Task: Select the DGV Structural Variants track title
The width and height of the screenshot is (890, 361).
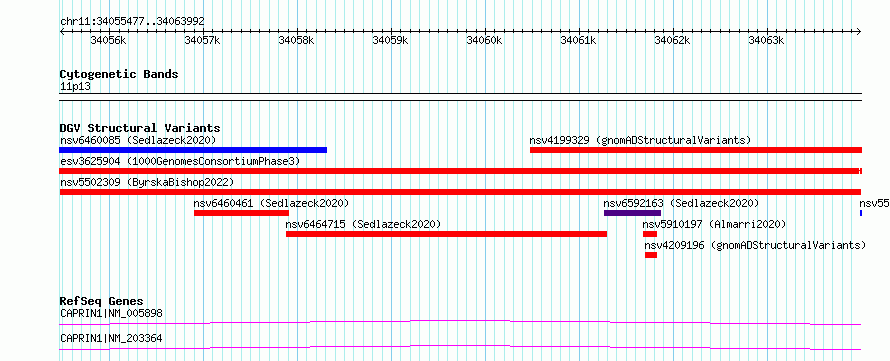Action: click(140, 128)
